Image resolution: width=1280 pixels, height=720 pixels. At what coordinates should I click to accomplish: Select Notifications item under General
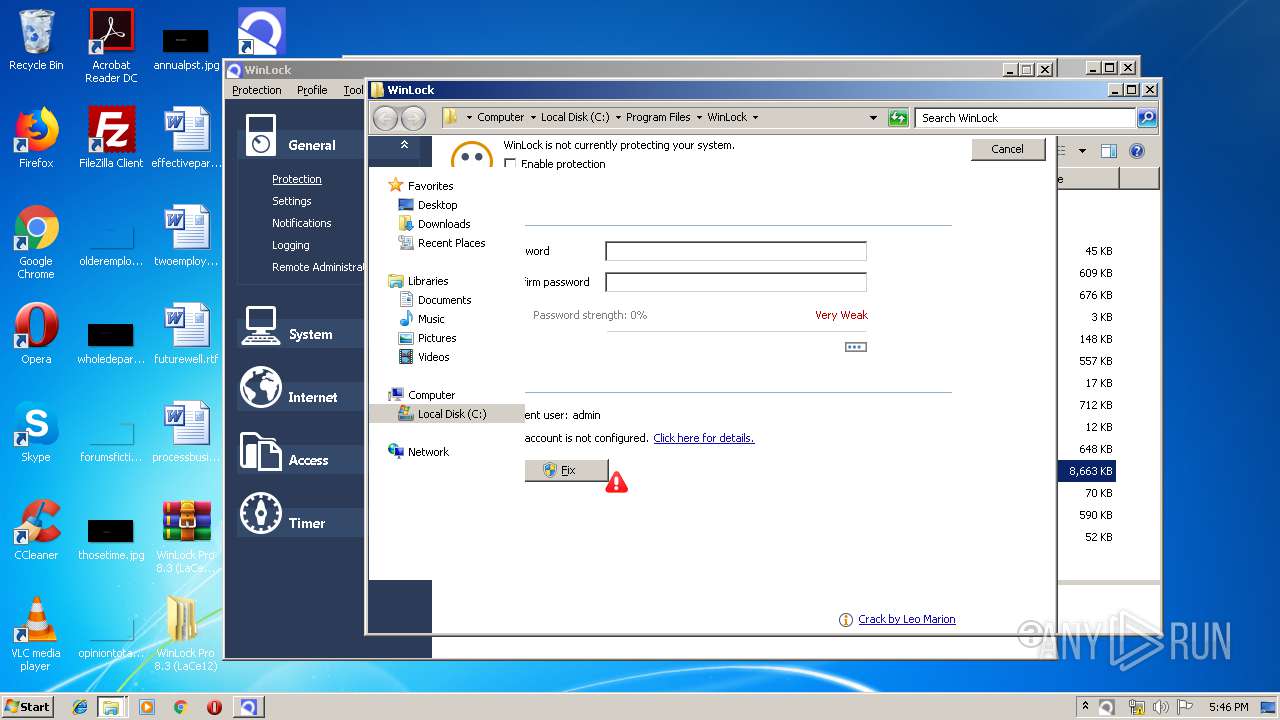click(x=301, y=223)
